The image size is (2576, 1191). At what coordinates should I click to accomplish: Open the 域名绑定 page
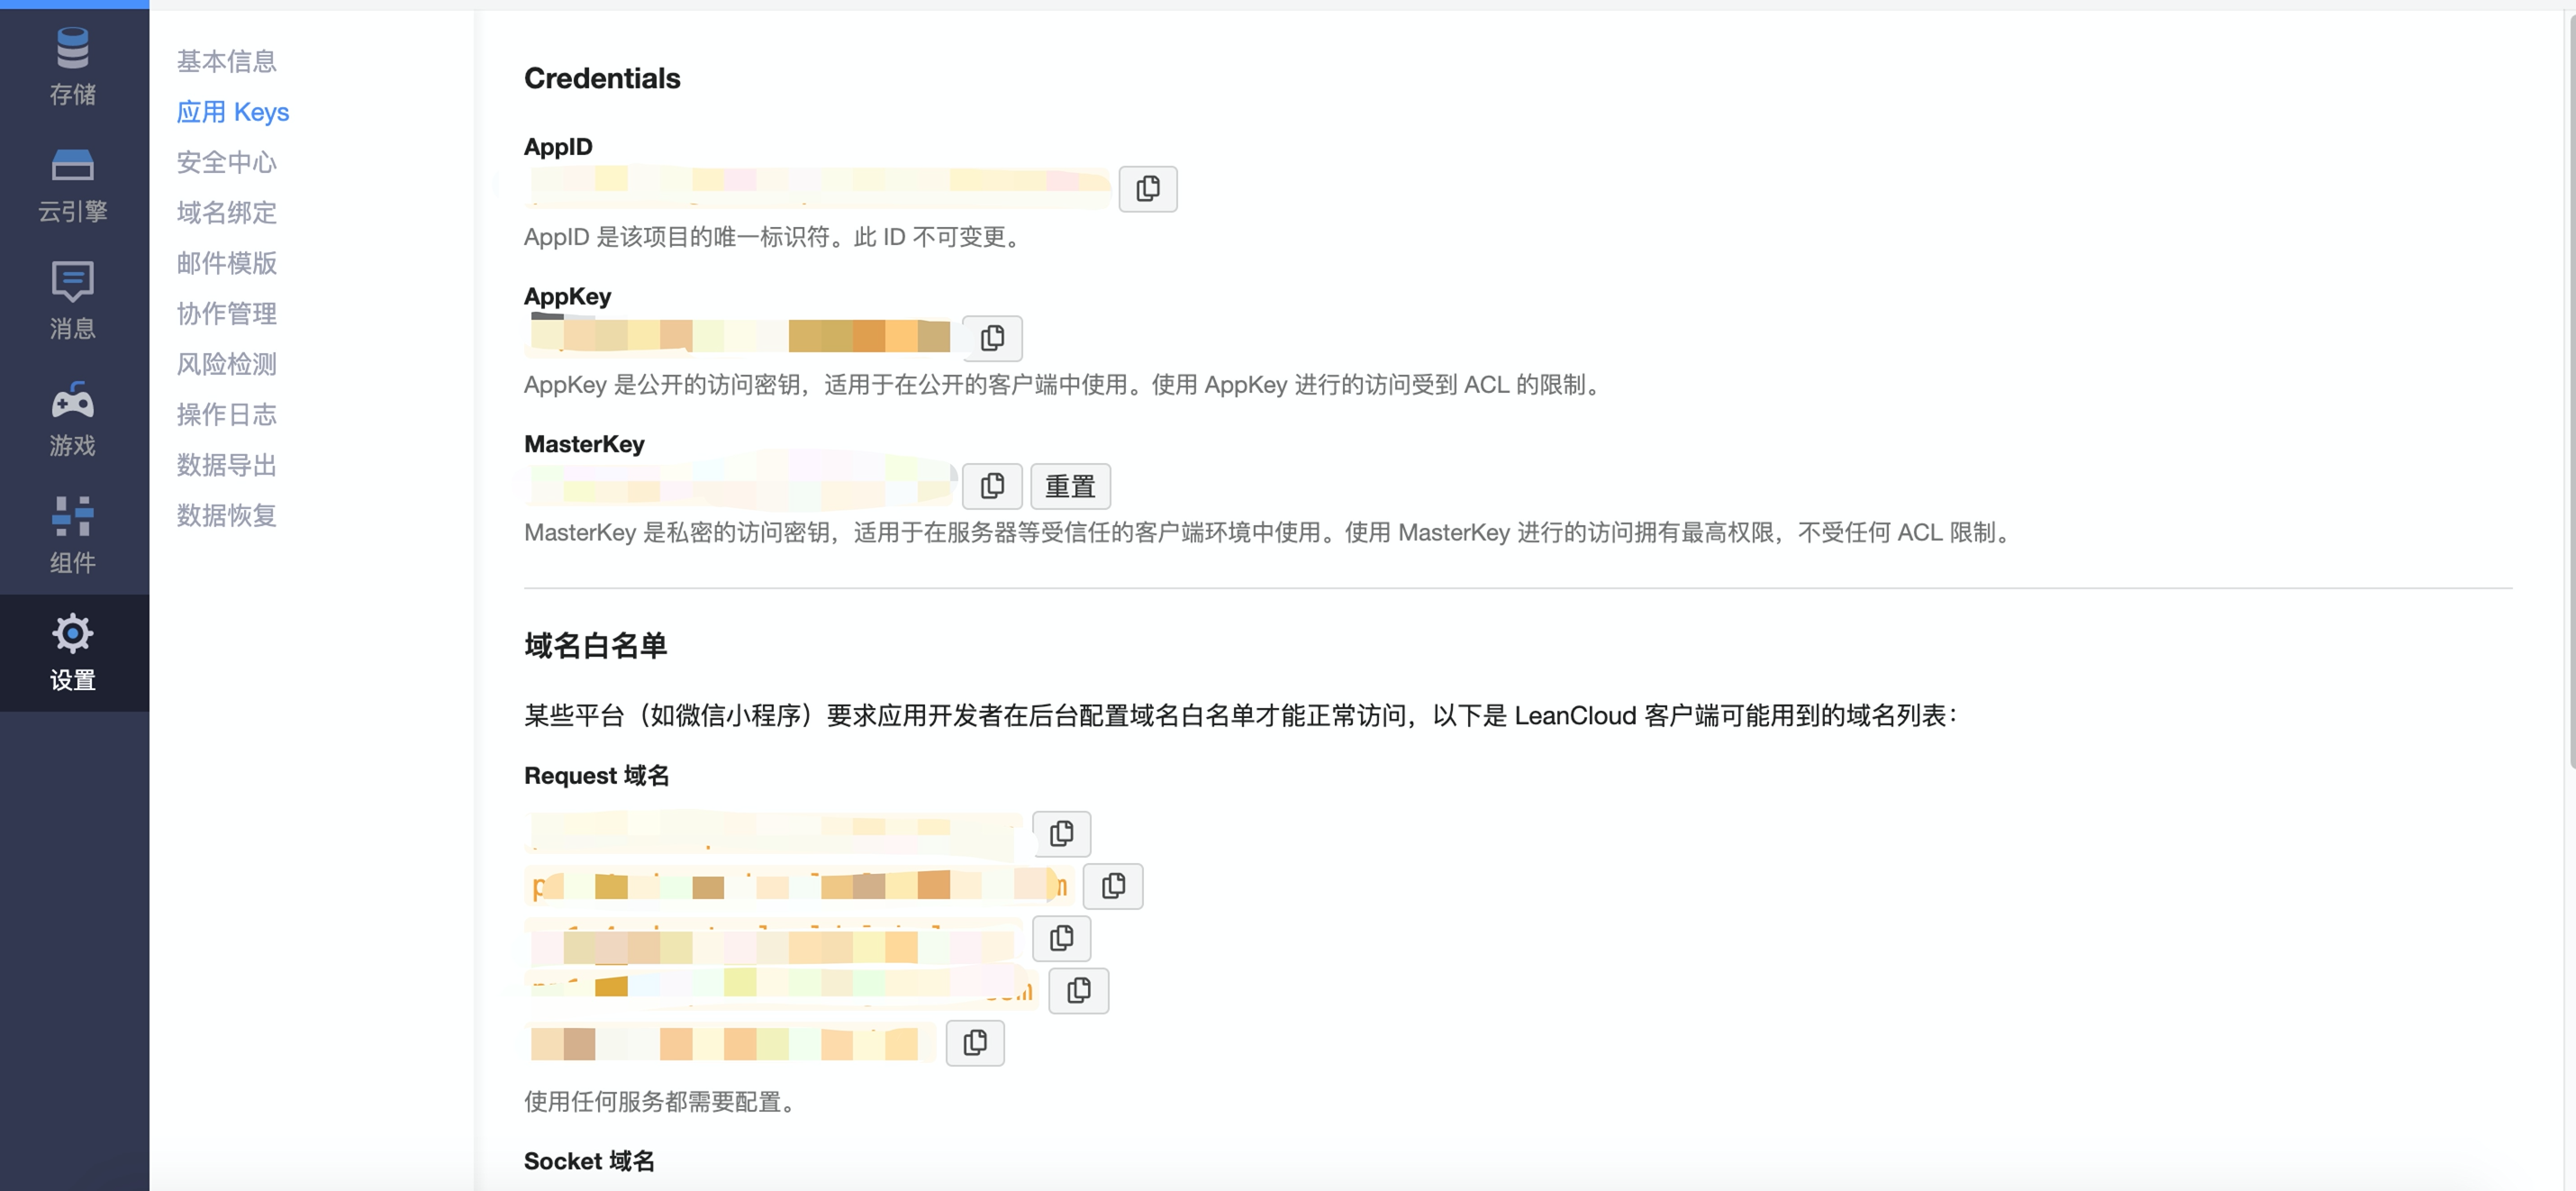pos(227,212)
